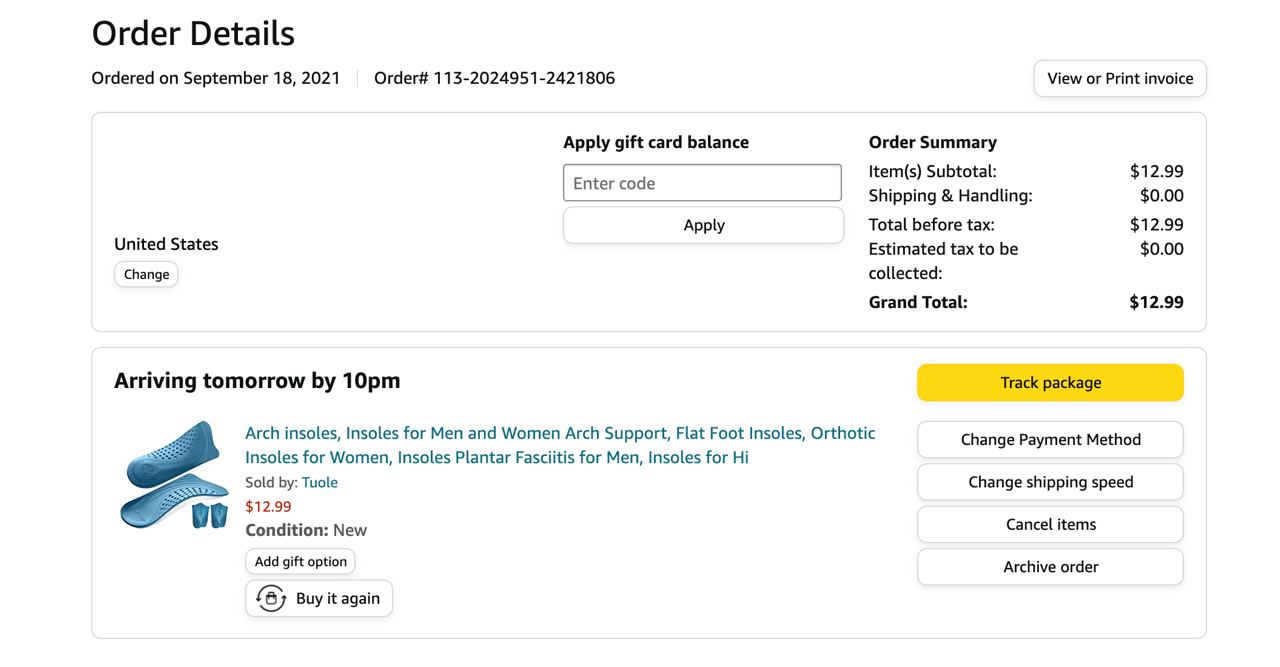
Task: Open View or Print invoice
Action: [x=1120, y=78]
